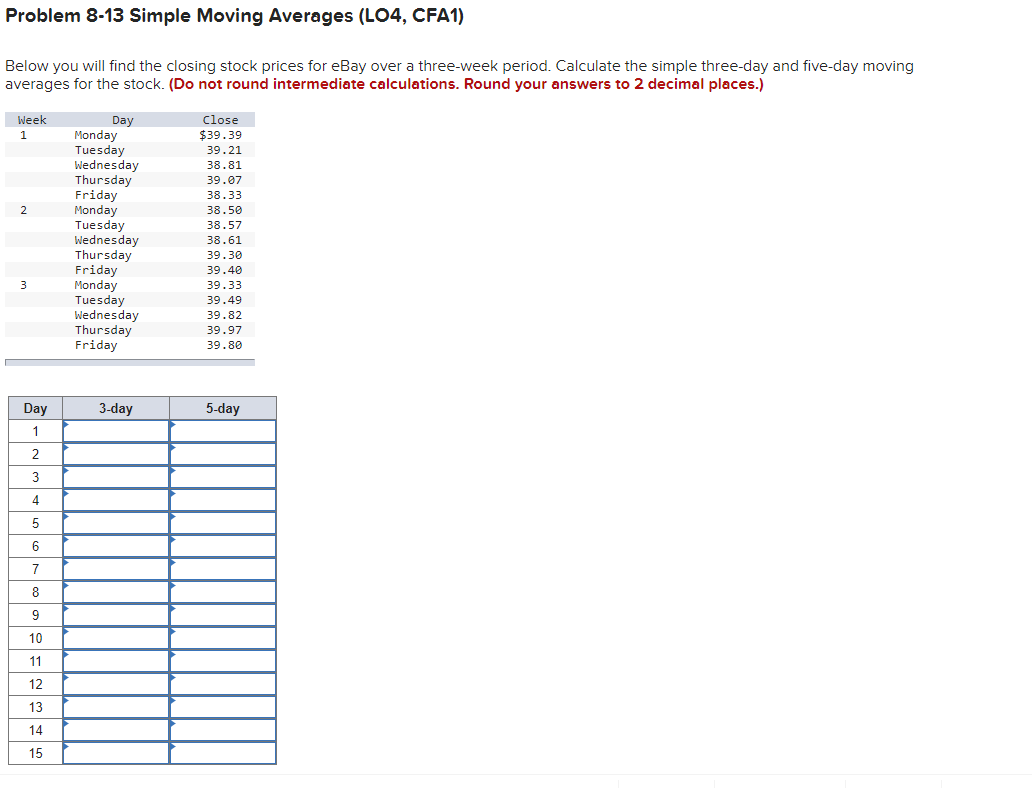Click the 3-day column header
Viewport: 1032px width, 788px height.
[x=115, y=408]
